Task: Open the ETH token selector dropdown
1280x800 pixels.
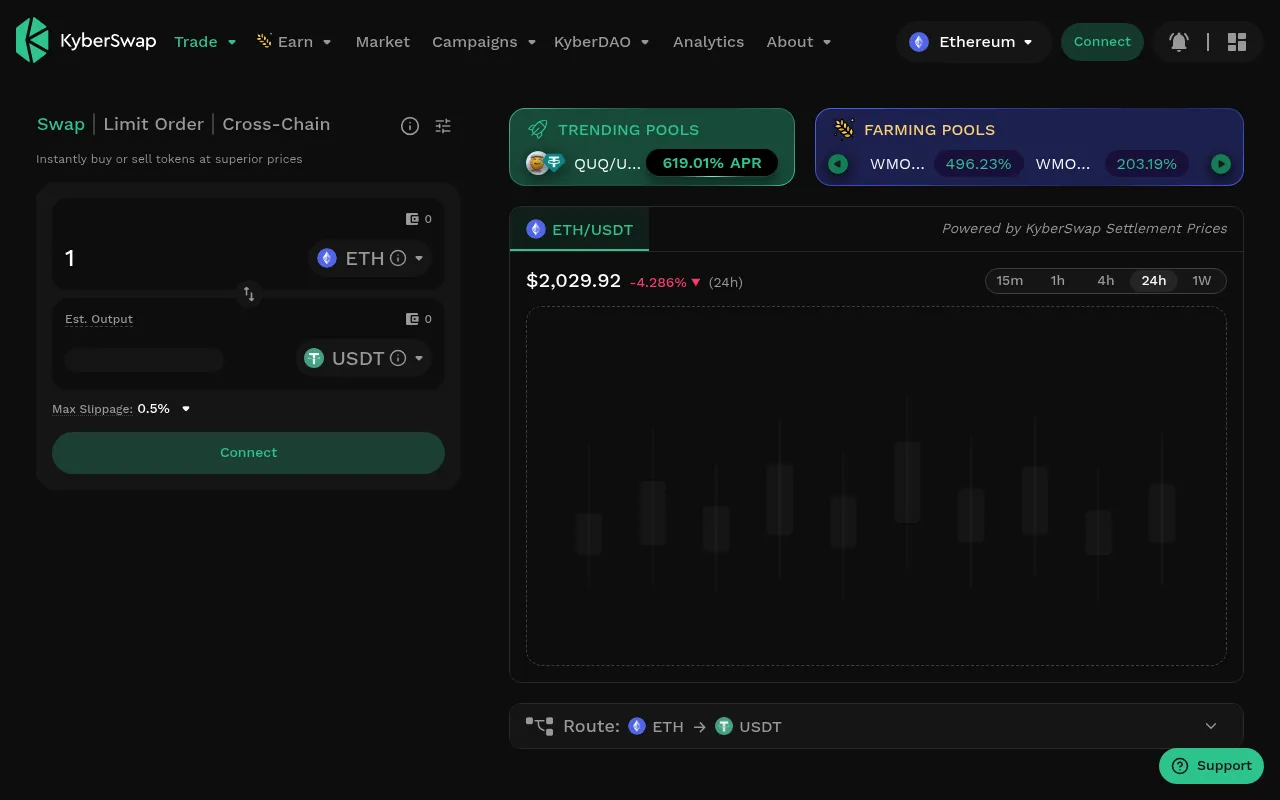Action: coord(370,258)
